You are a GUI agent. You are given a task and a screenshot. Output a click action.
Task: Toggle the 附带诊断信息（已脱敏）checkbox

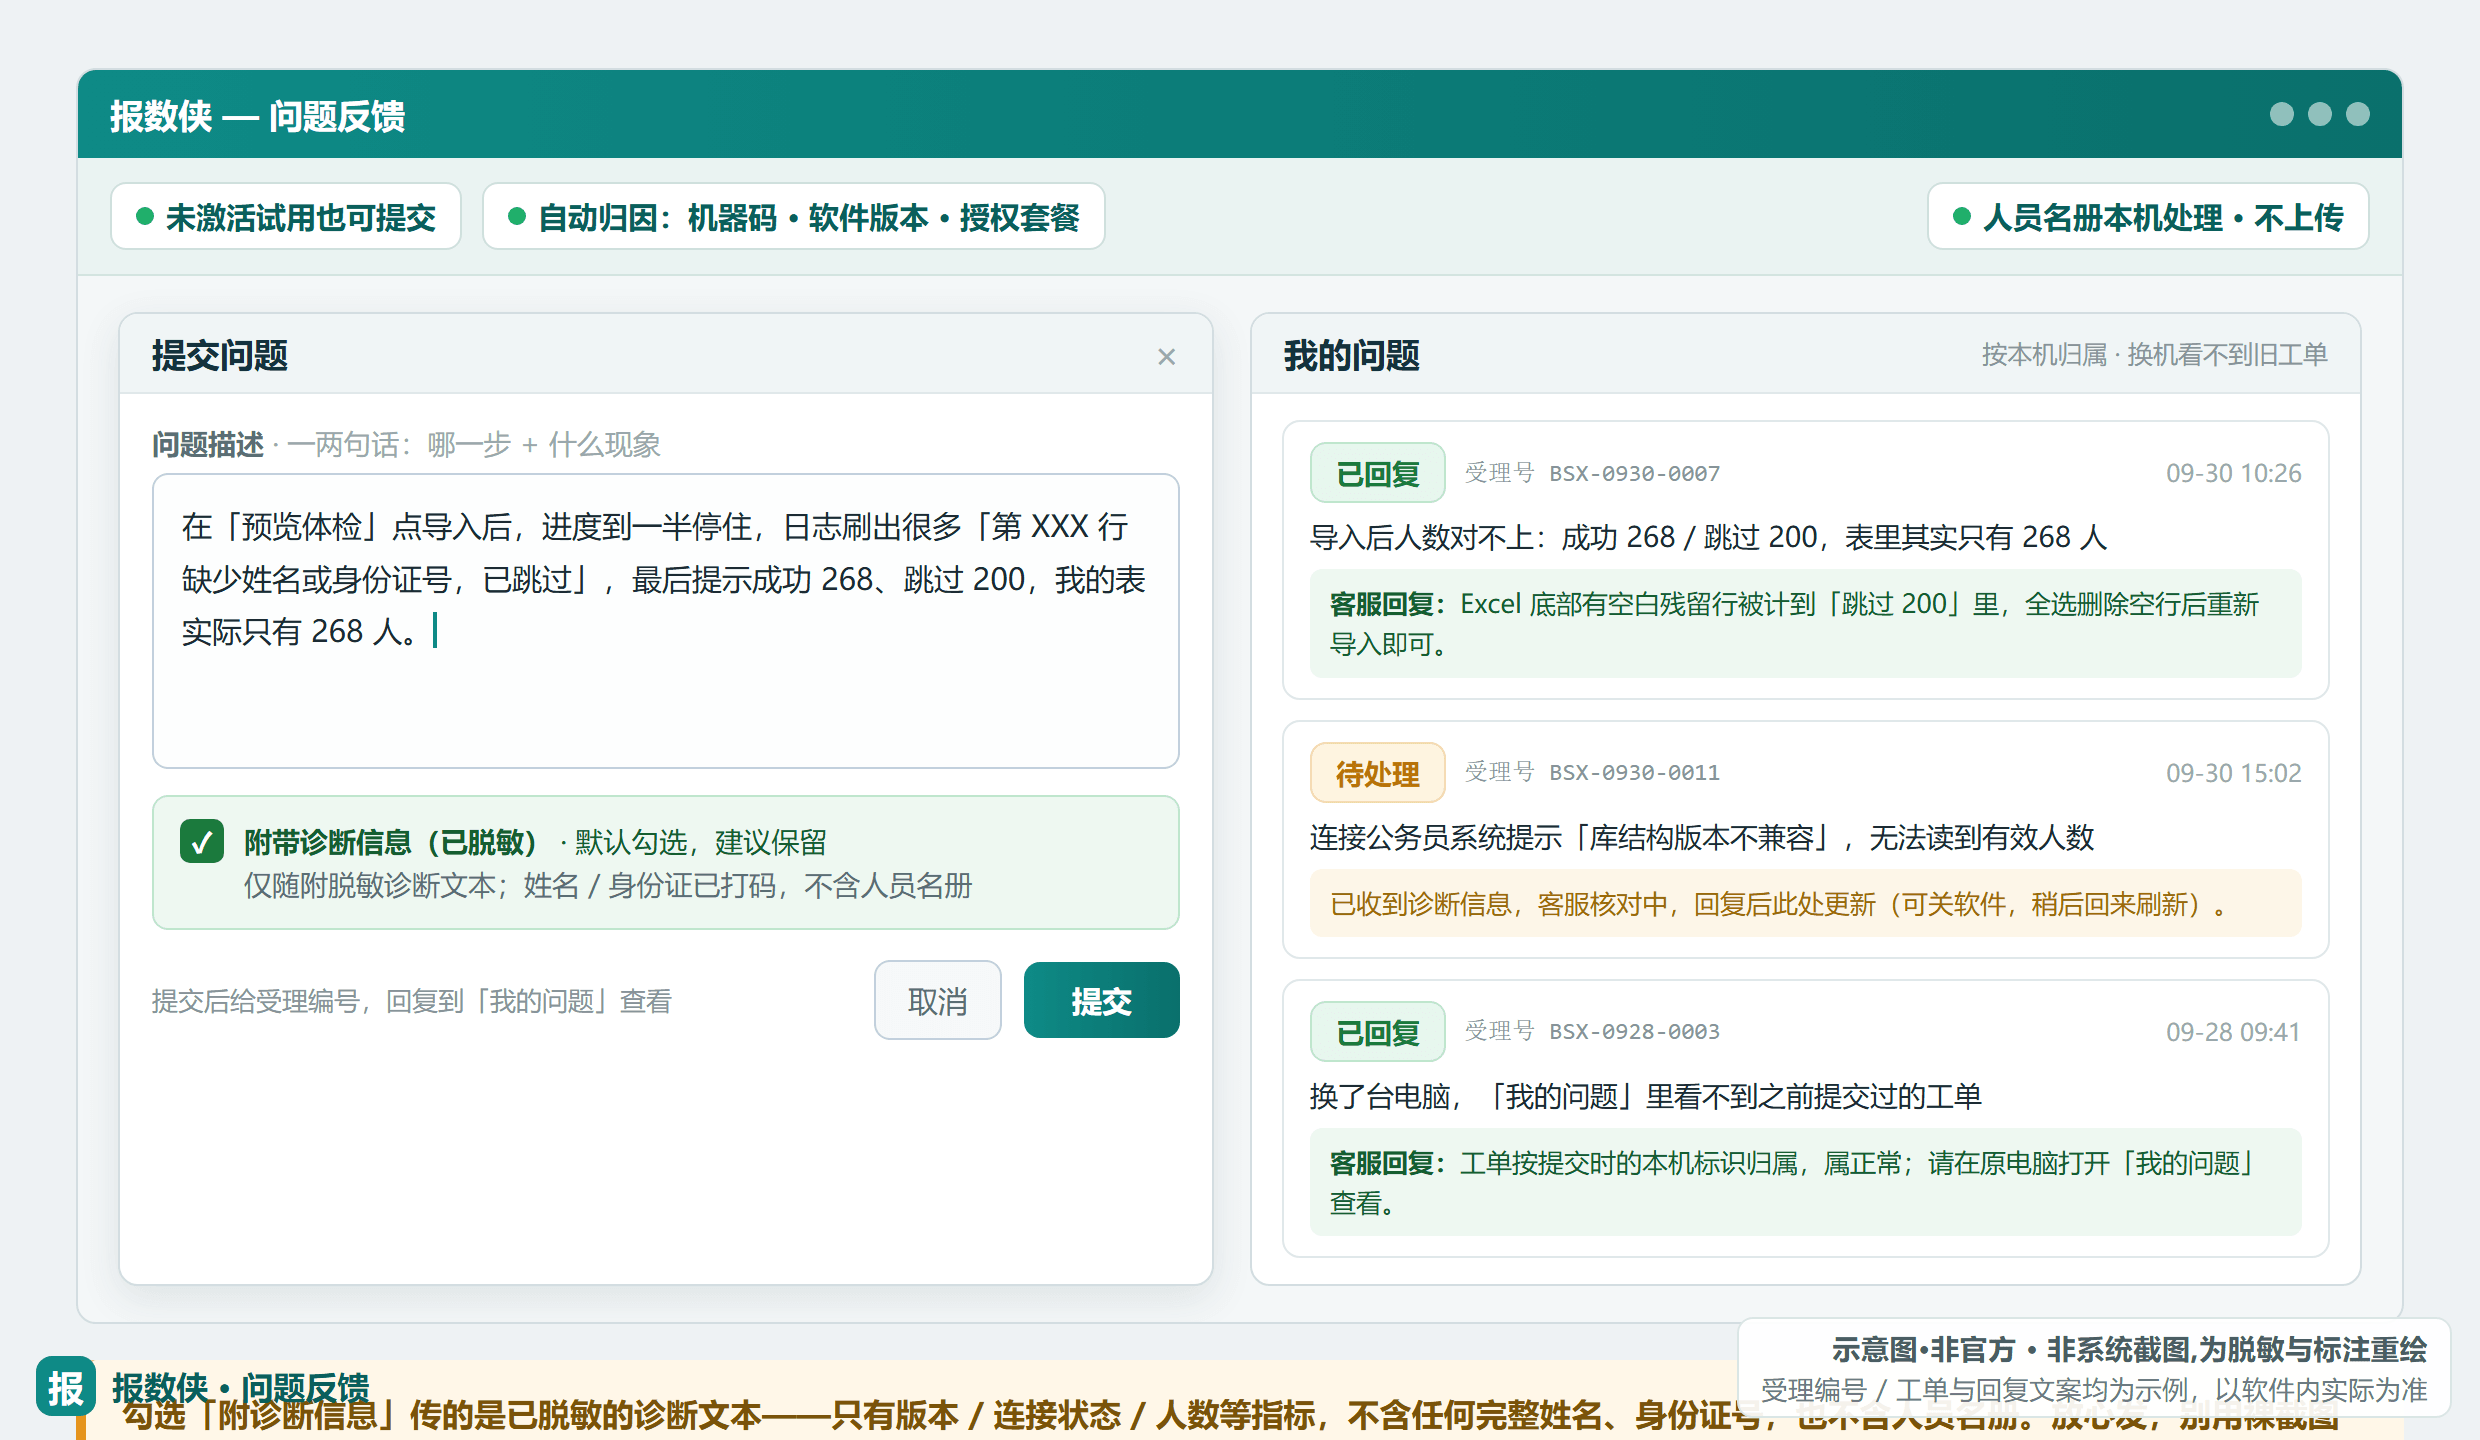pos(202,841)
